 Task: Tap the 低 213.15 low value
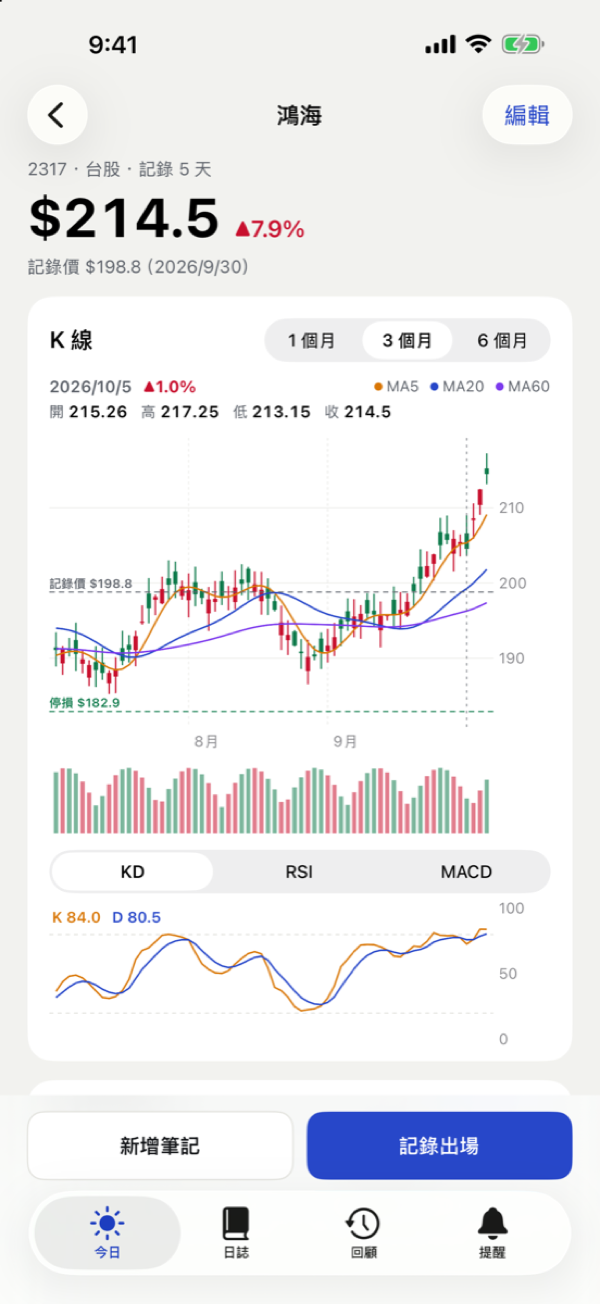271,412
